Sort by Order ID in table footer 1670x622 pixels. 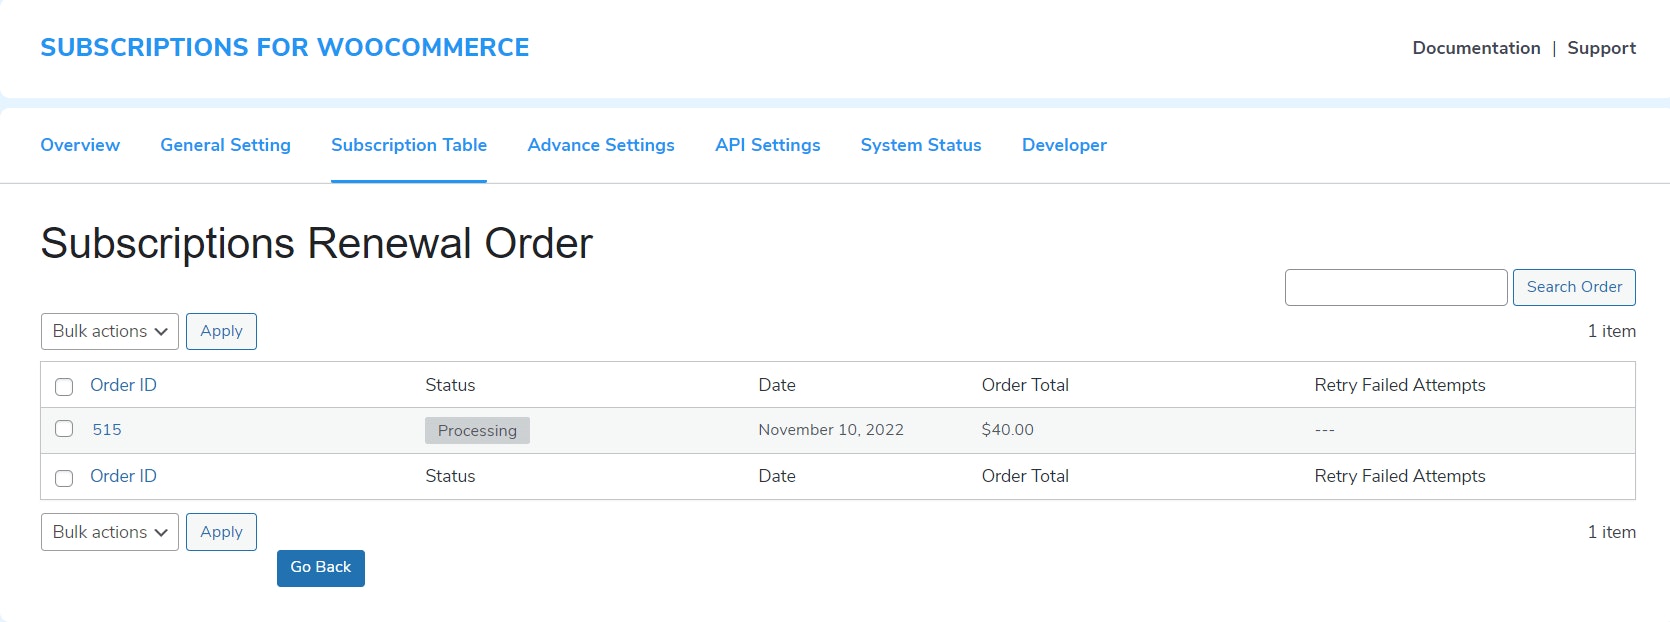pos(123,476)
